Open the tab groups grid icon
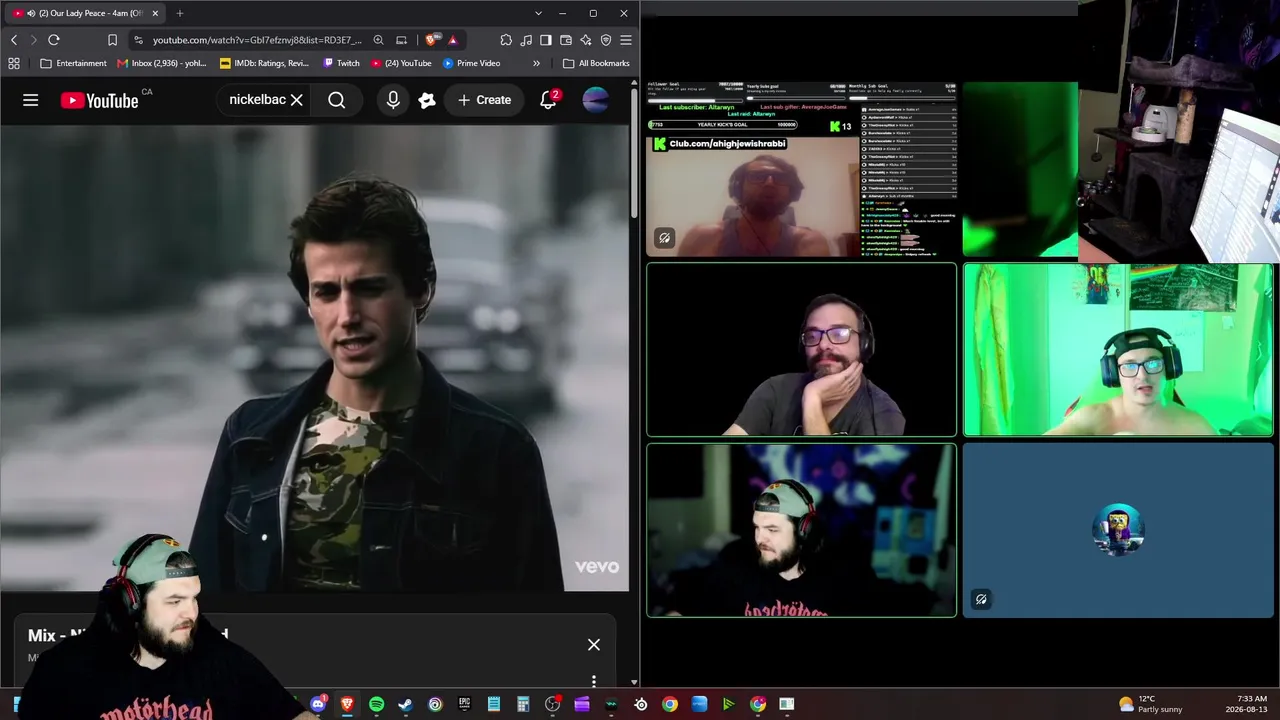The height and width of the screenshot is (720, 1280). click(14, 63)
